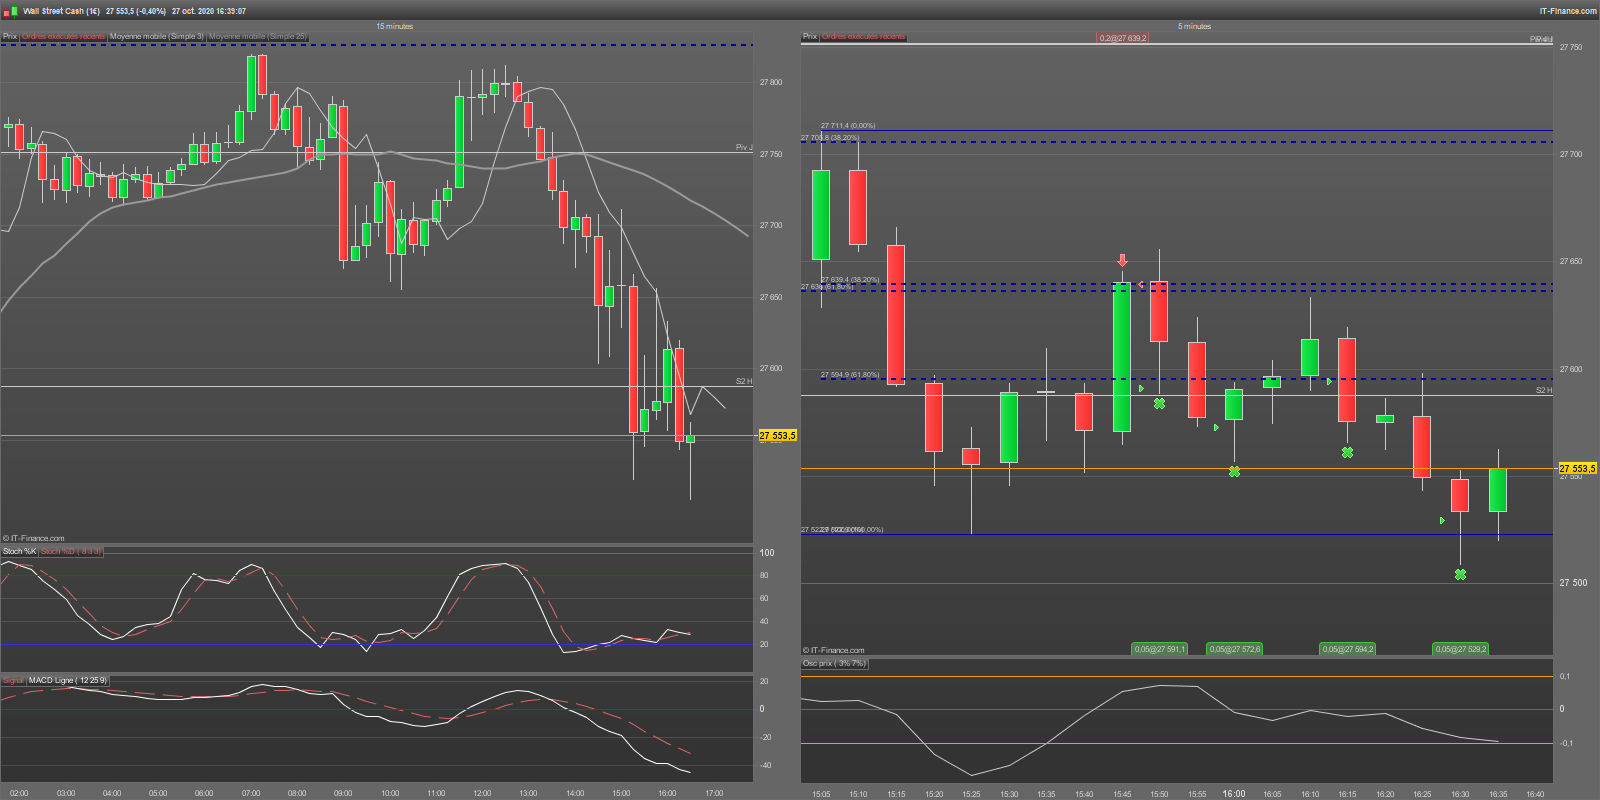Click the 27 639,4 (38,20%) Fibonacci label
The width and height of the screenshot is (1600, 800).
pos(850,280)
